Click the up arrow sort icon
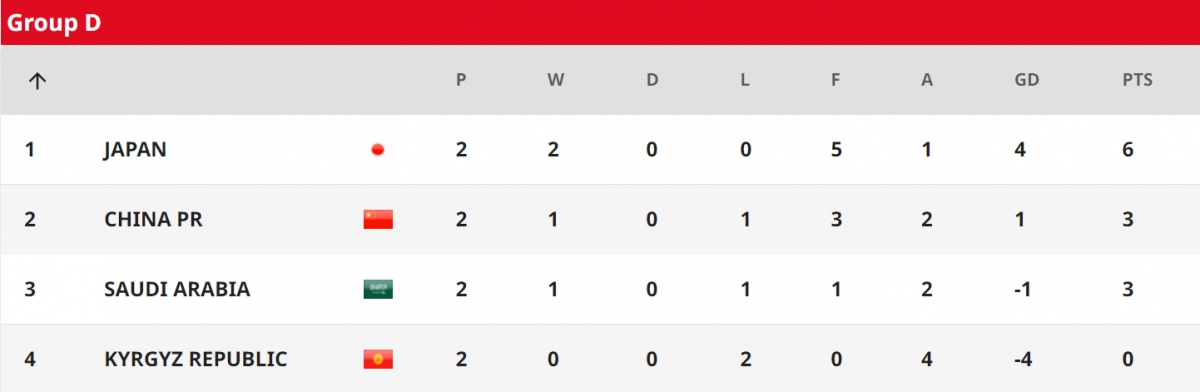Screen dimensions: 1200x392 [x=37, y=81]
